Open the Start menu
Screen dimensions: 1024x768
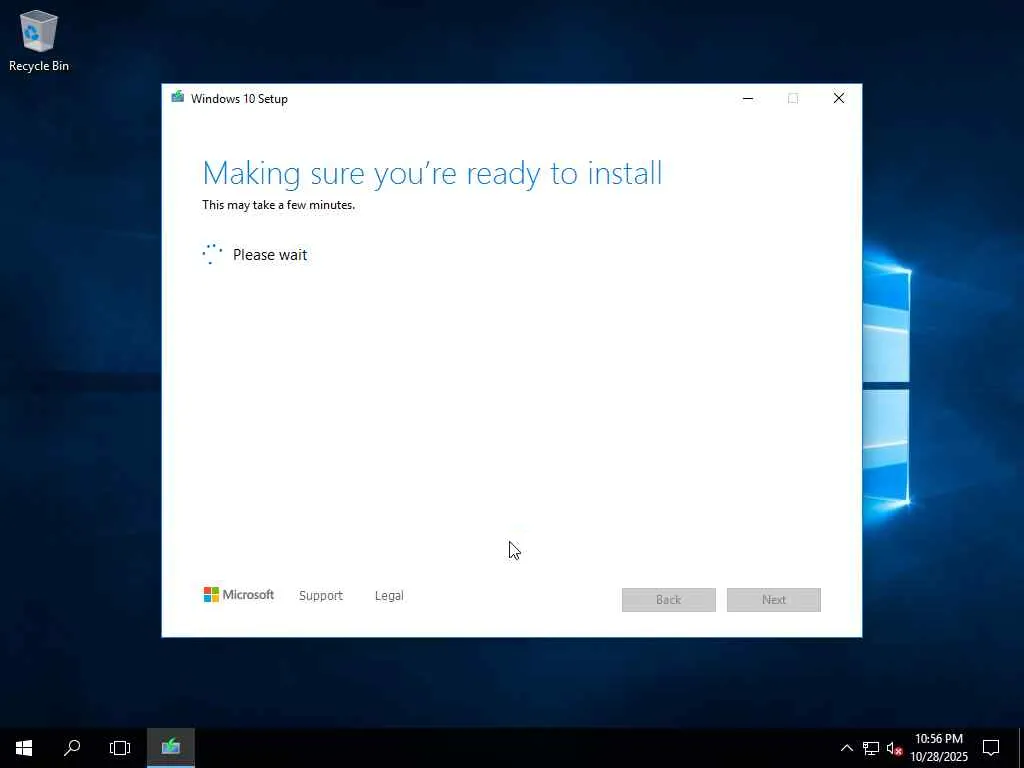click(24, 748)
